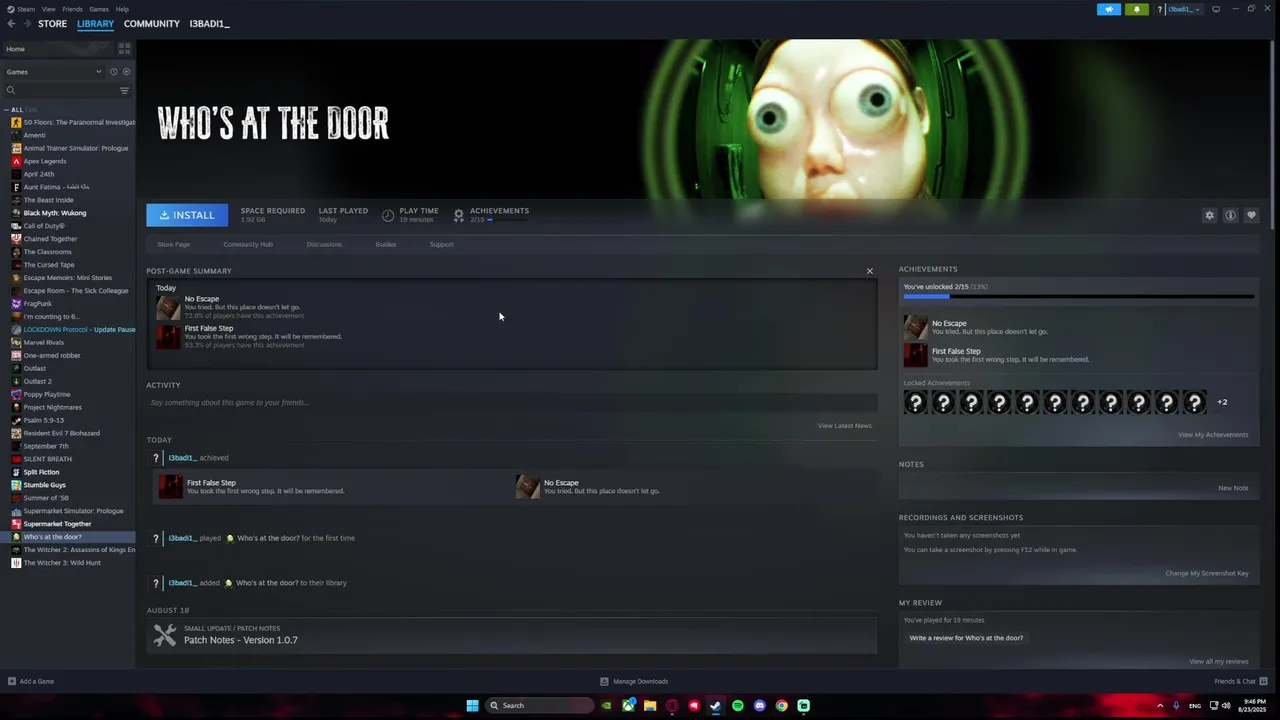This screenshot has width=1280, height=720.
Task: Switch to the COMMUNITY tab
Action: click(152, 24)
